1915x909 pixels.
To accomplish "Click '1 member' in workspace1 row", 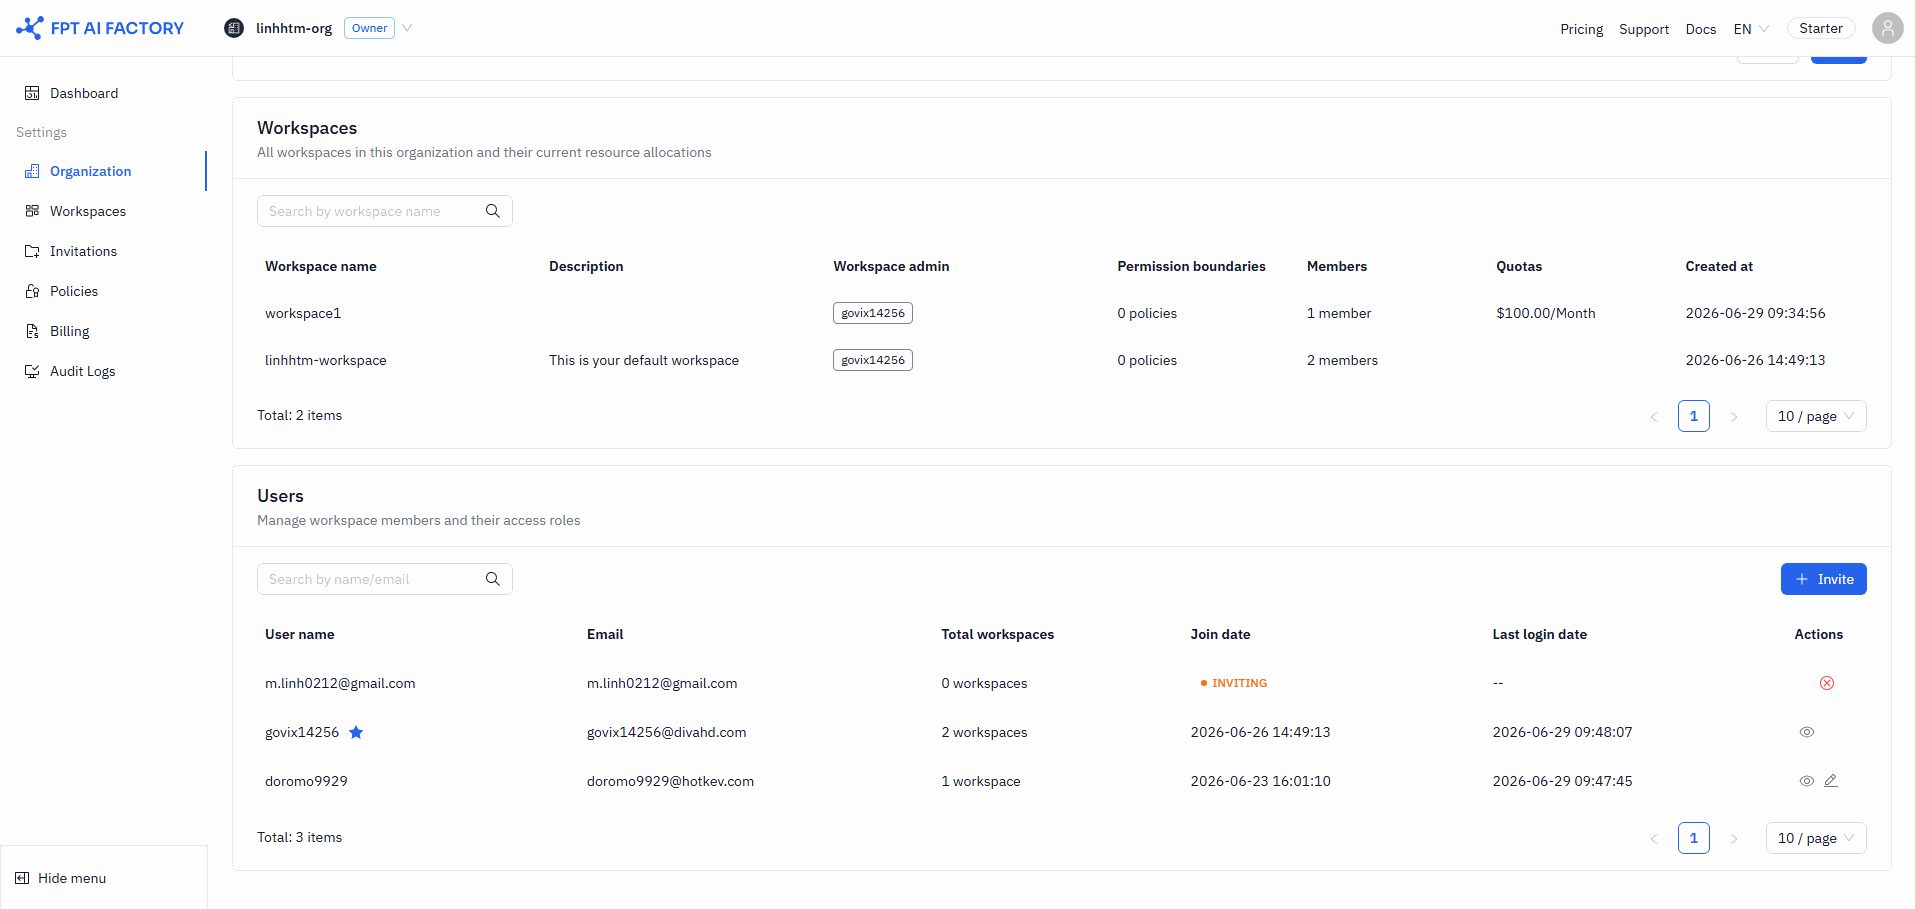I will click(1338, 313).
